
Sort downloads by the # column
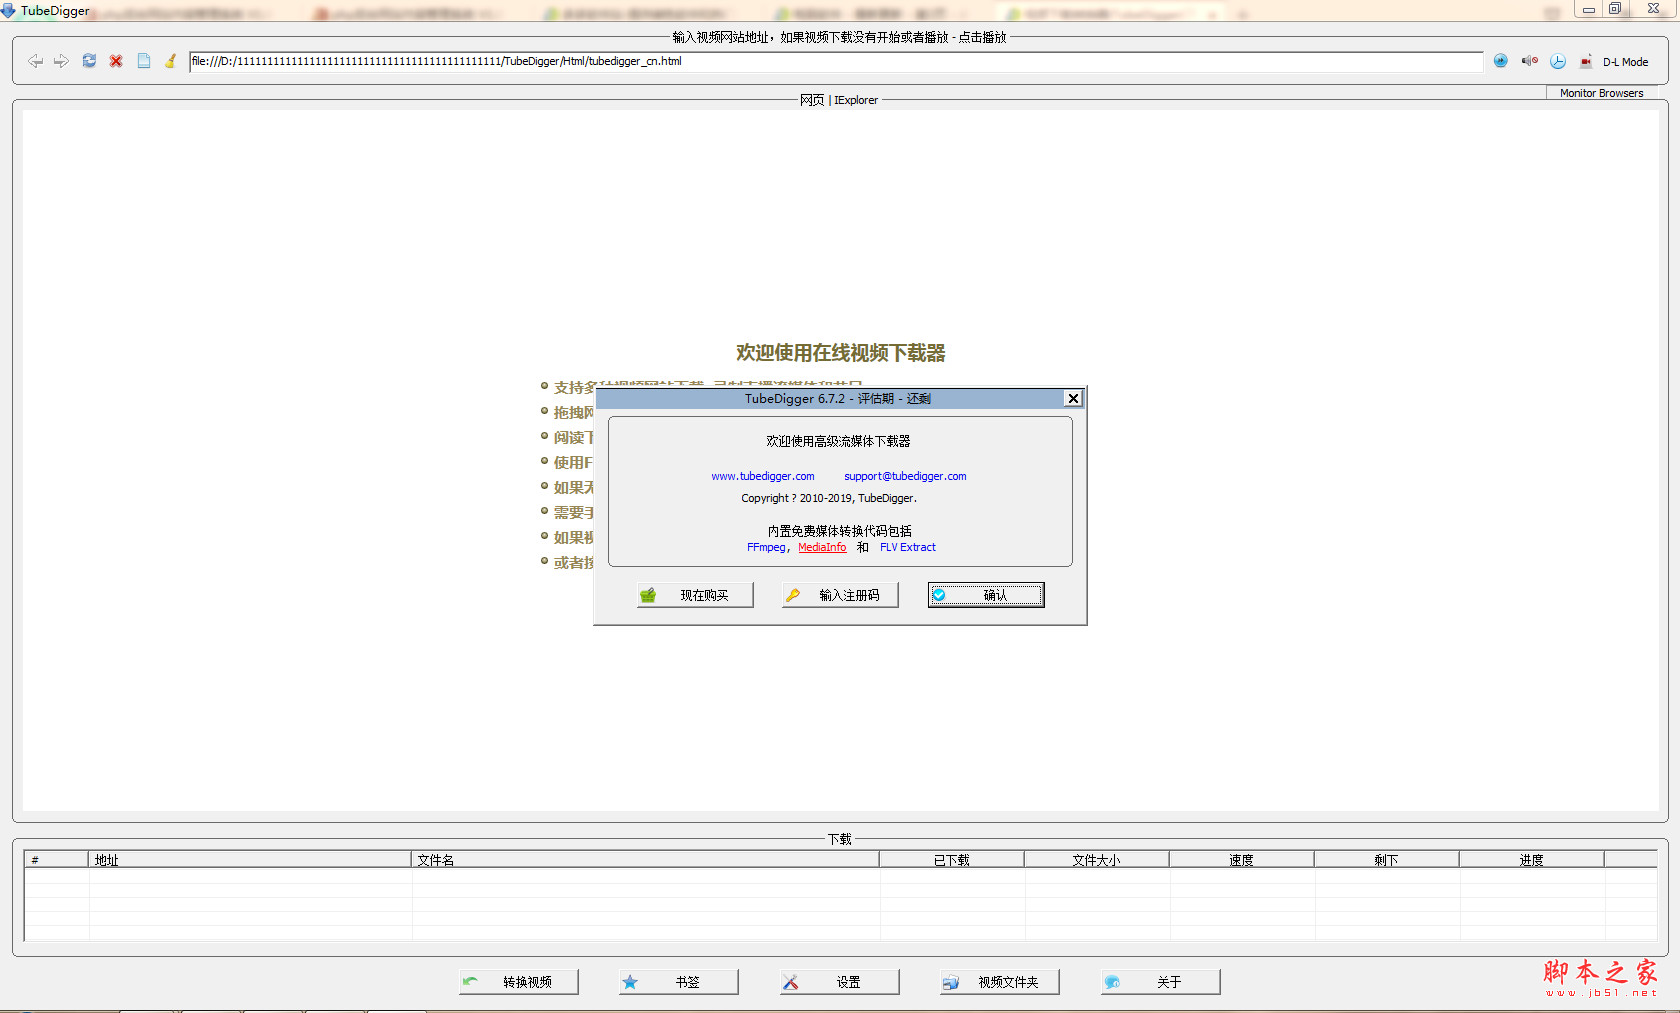57,859
